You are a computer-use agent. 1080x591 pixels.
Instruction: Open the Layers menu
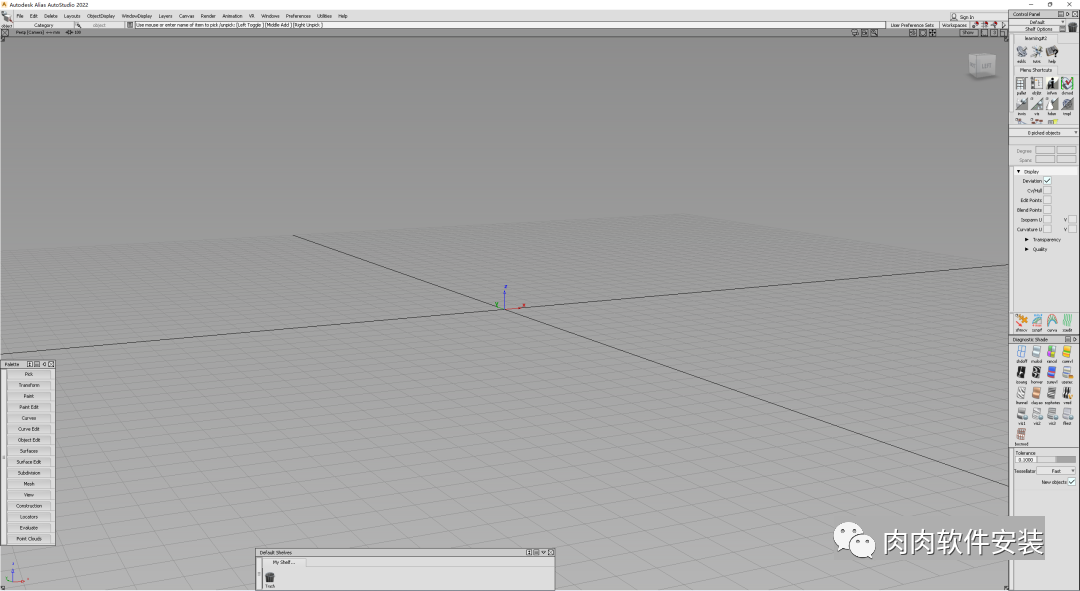(x=165, y=16)
